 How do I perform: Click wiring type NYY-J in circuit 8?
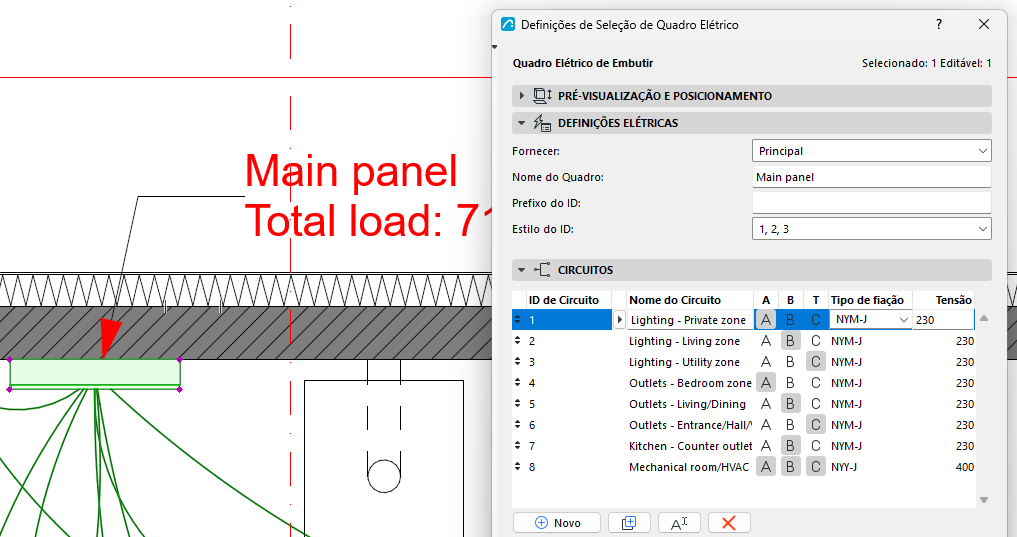tap(844, 467)
